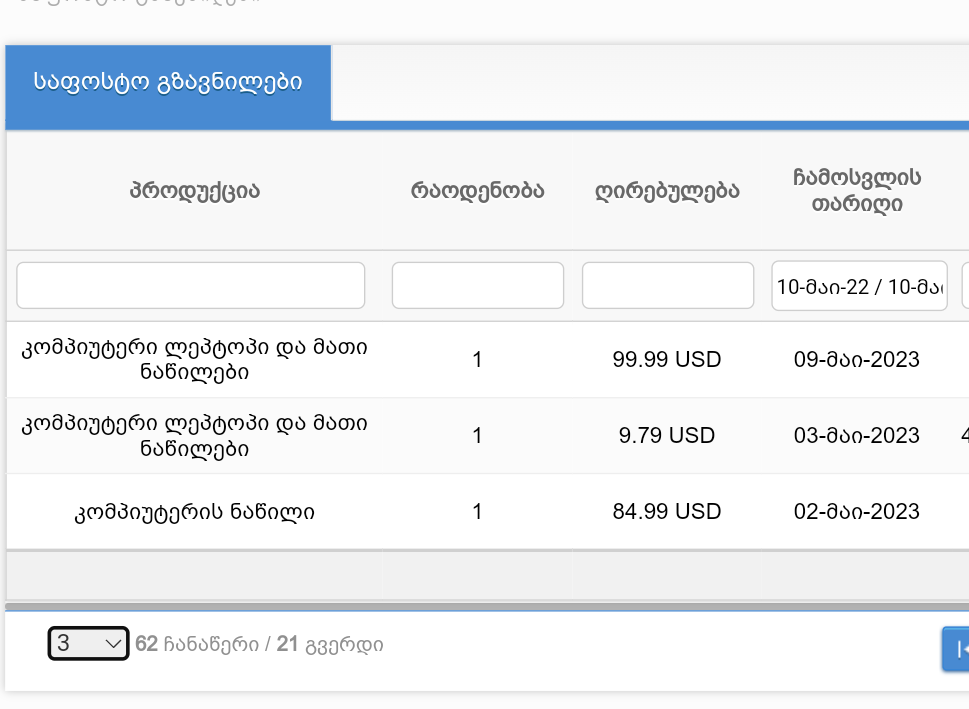Image resolution: width=969 pixels, height=709 pixels.
Task: Focus the რაოდენობა filter text field
Action: (x=477, y=286)
